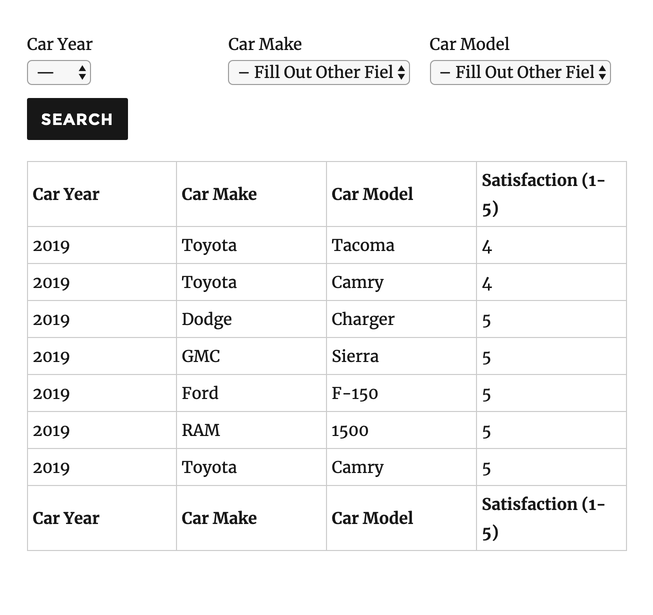Viewport: 653px width, 615px height.
Task: Select the Tacoma table cell
Action: 401,245
